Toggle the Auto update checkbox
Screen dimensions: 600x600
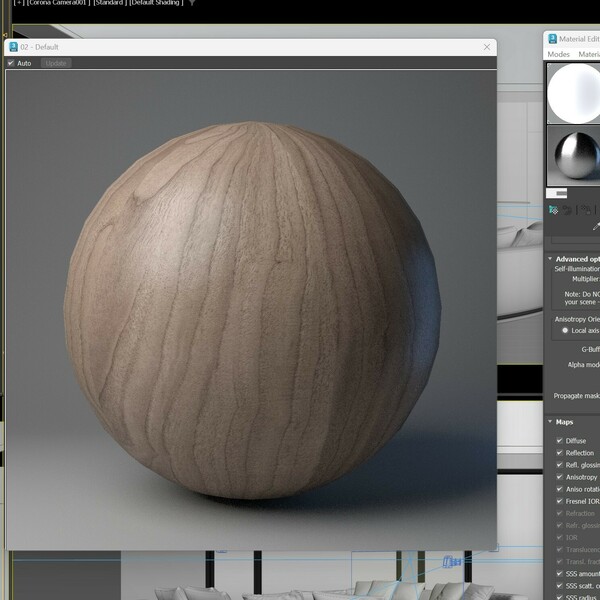(11, 63)
